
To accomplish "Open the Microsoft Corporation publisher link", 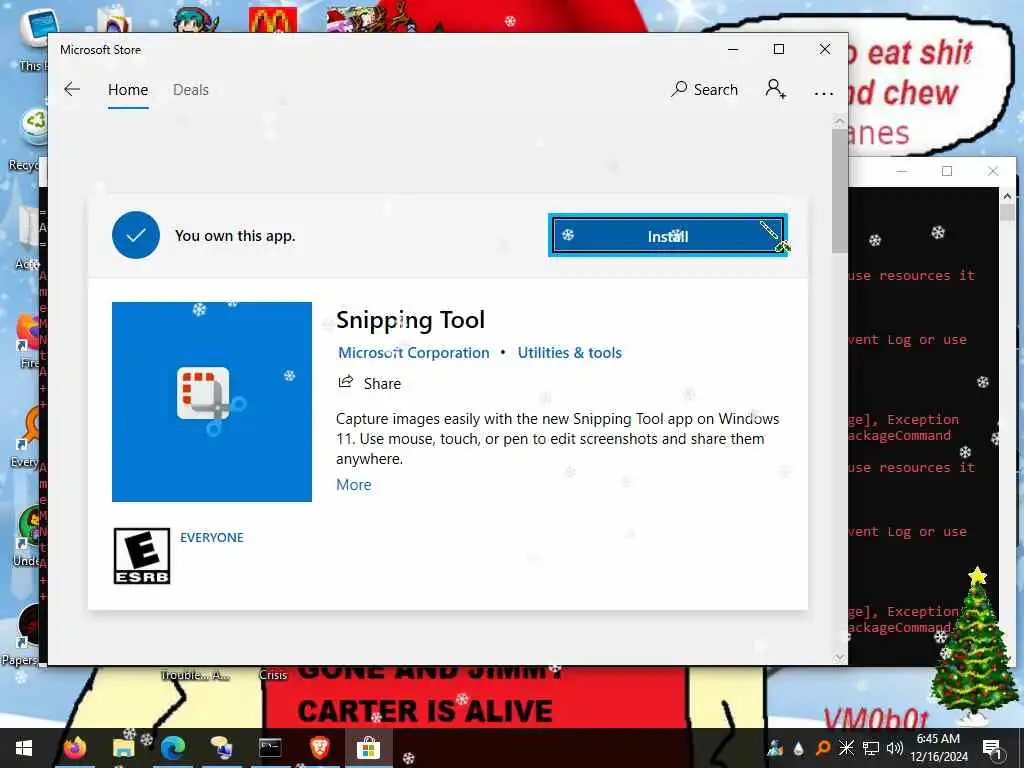I will 413,353.
